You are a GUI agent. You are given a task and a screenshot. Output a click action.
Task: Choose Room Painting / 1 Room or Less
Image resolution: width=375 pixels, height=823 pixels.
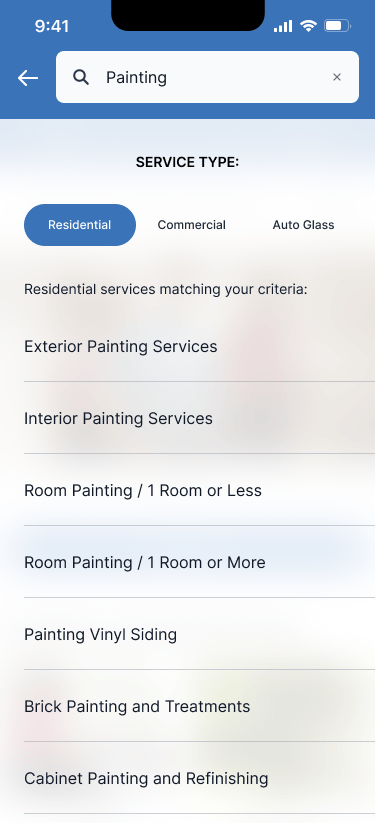(200, 490)
